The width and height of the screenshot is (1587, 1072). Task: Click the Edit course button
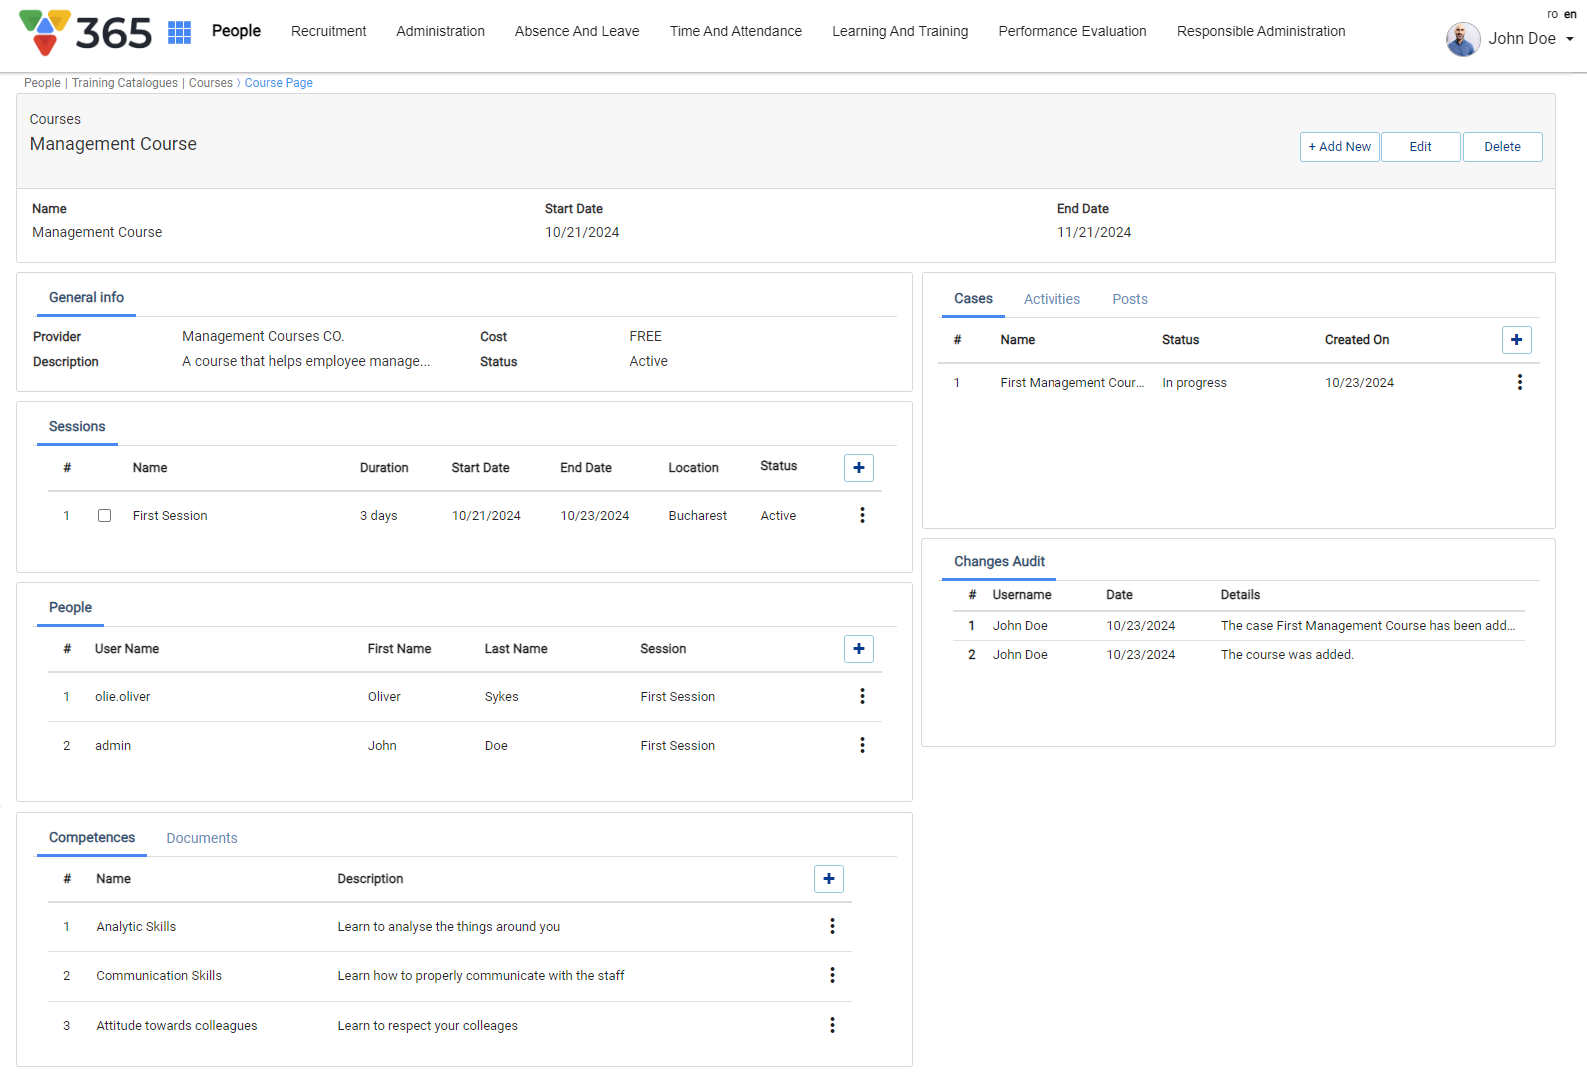point(1420,147)
